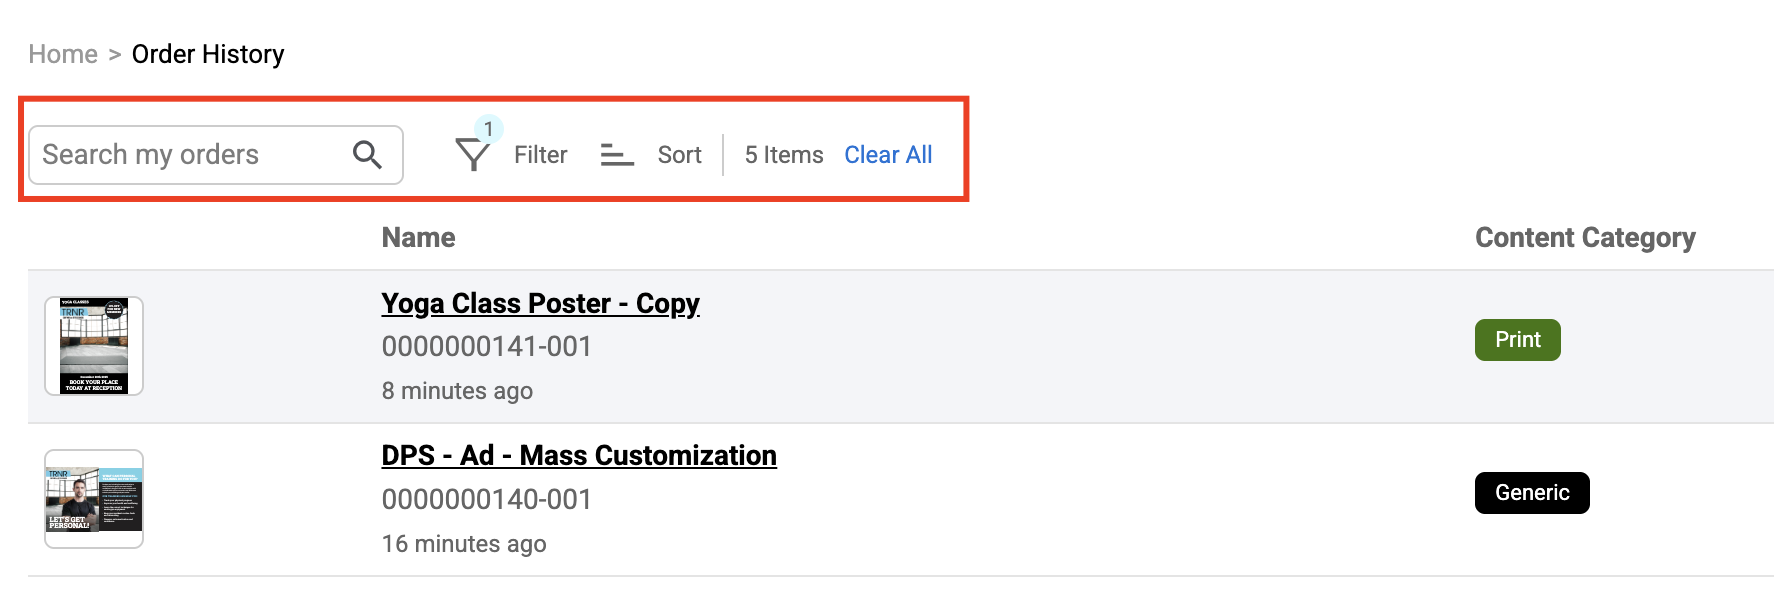The image size is (1774, 594).
Task: Open the Filter options label
Action: click(540, 155)
